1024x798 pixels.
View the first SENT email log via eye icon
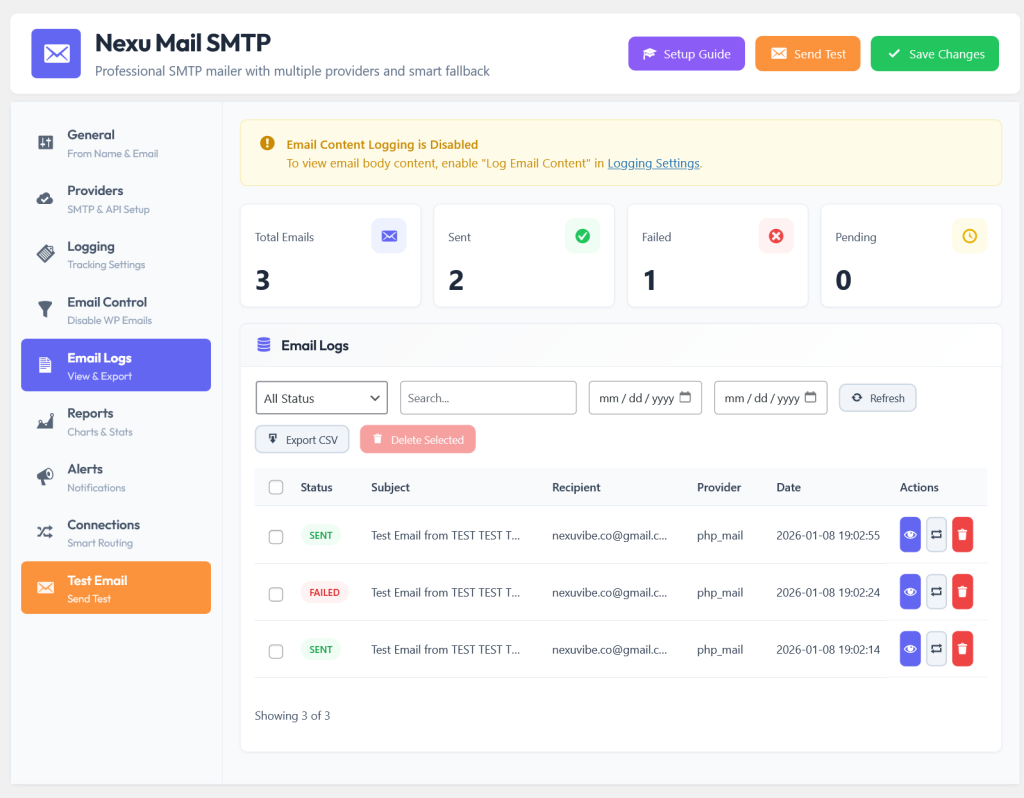(910, 535)
